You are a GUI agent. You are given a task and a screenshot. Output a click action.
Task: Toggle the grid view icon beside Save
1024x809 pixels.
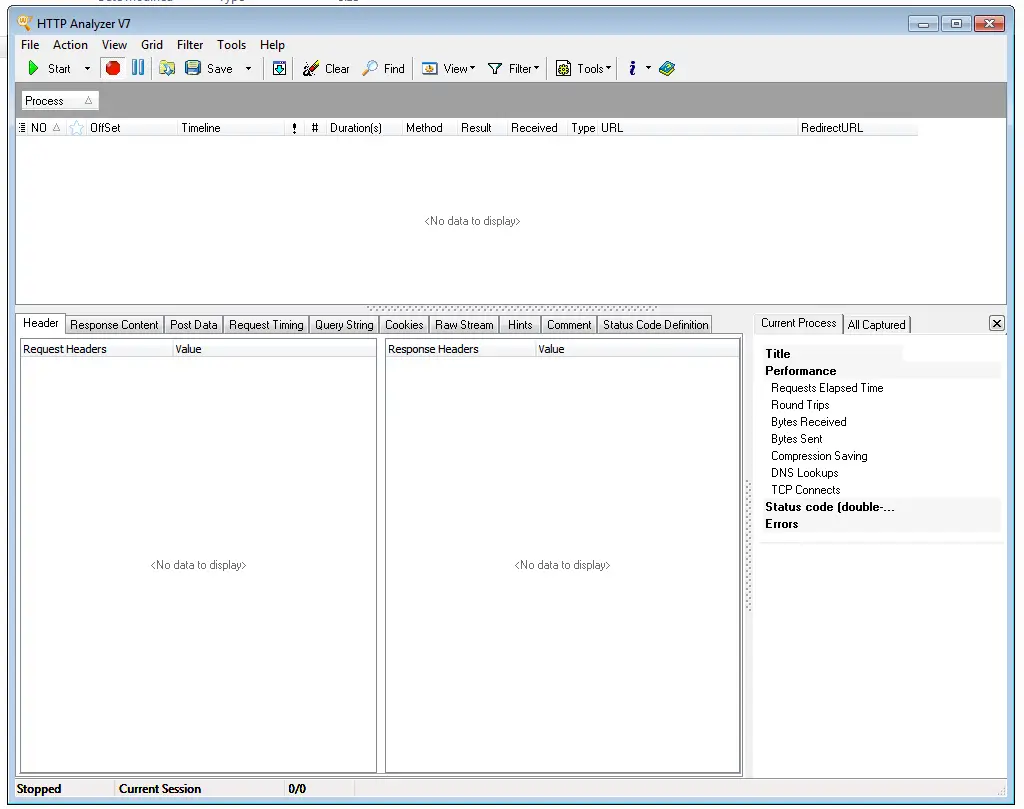(x=278, y=68)
